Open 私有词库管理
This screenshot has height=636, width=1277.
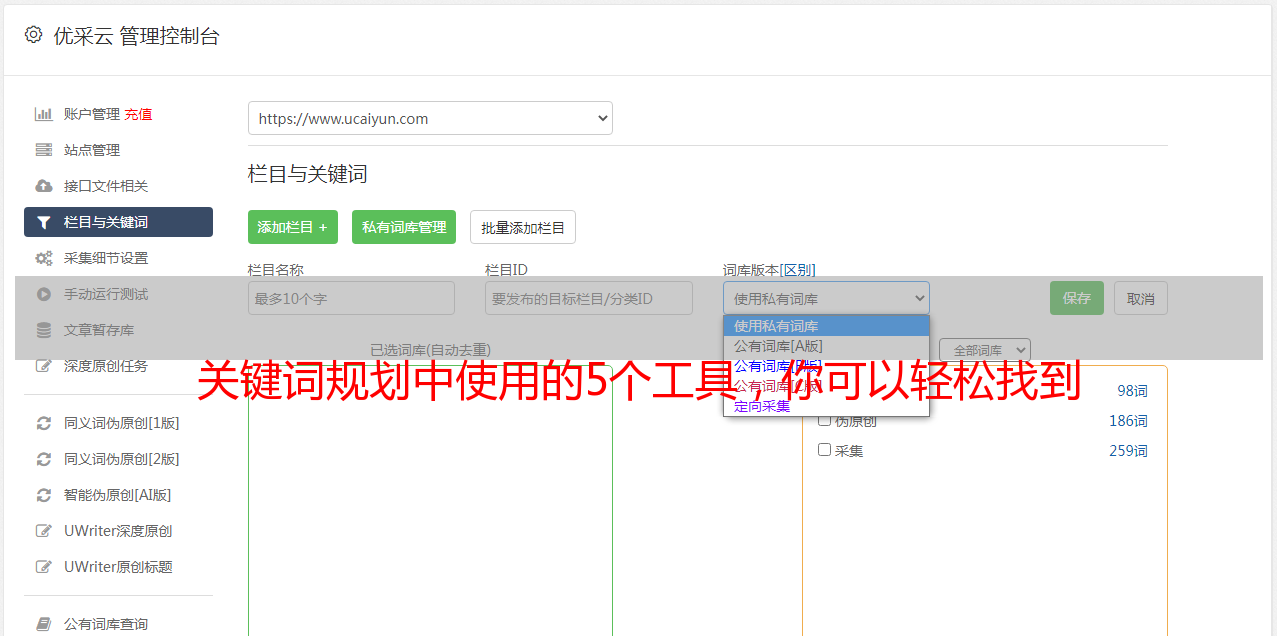coord(404,227)
